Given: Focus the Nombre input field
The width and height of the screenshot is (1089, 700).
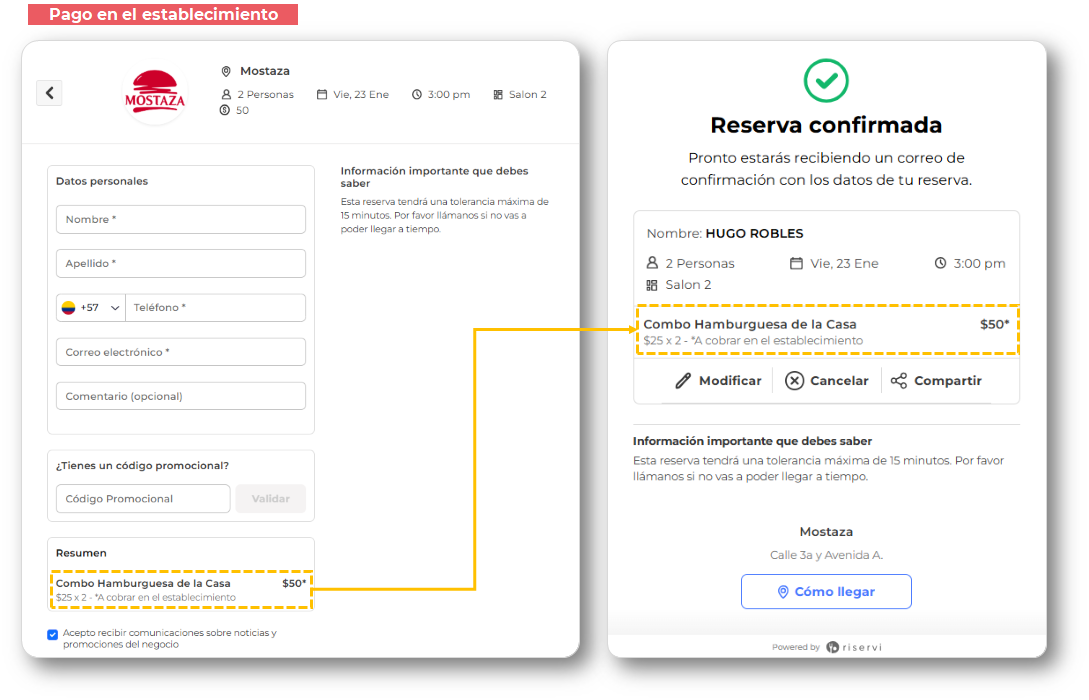Looking at the screenshot, I should [x=181, y=220].
